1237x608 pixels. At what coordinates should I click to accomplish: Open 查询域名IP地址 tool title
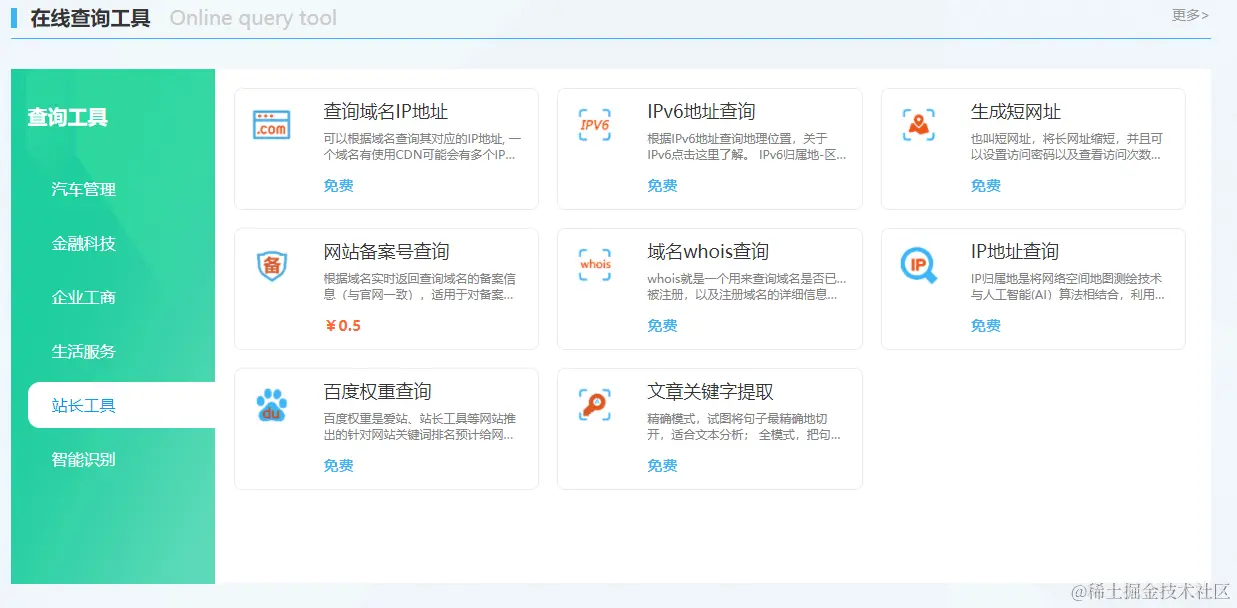pos(385,111)
